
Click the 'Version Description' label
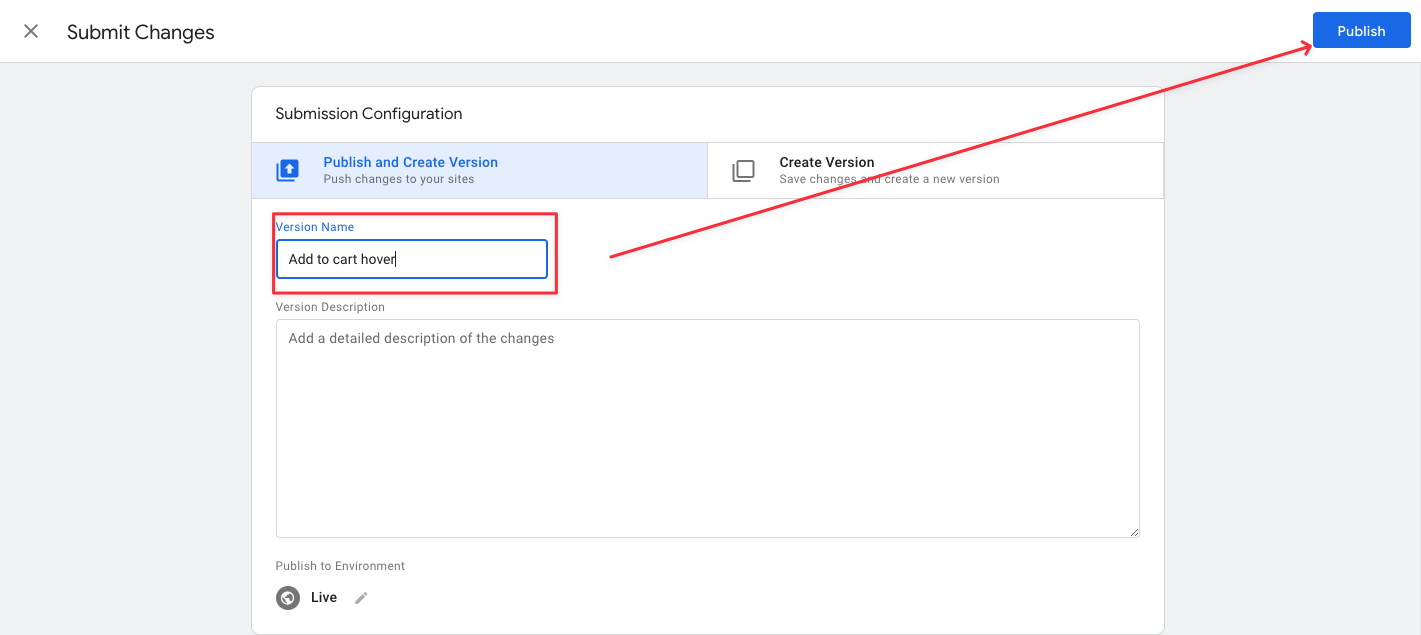point(330,307)
